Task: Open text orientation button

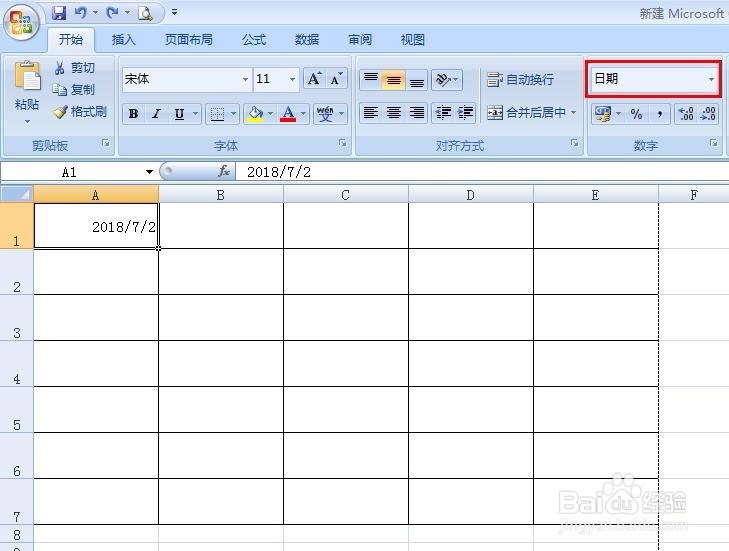Action: pos(446,80)
